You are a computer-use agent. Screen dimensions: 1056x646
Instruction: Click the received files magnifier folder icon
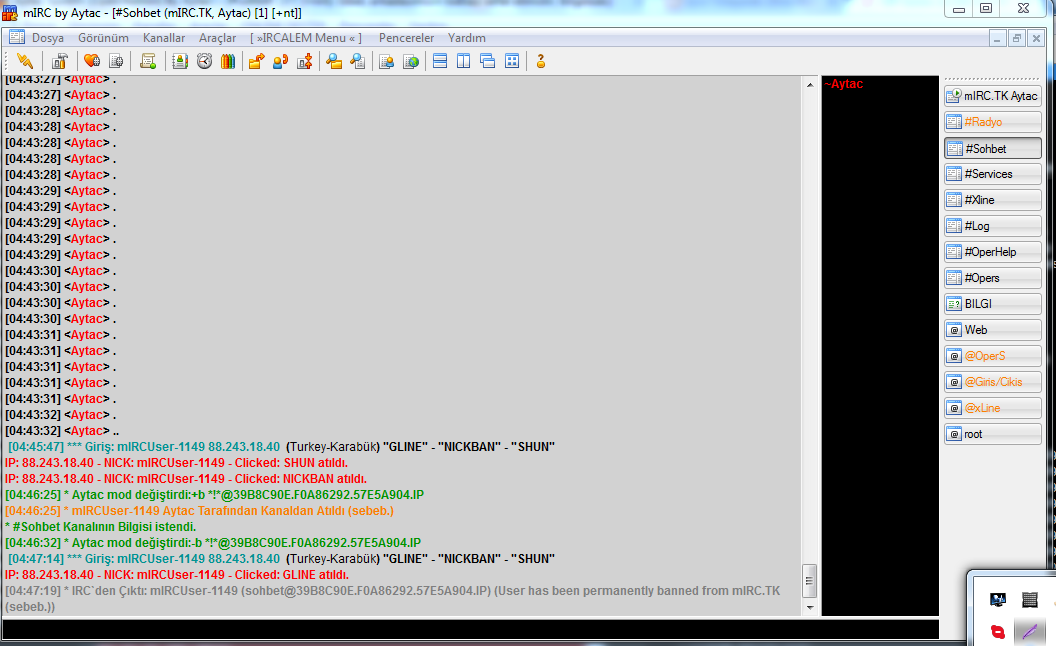pos(333,61)
